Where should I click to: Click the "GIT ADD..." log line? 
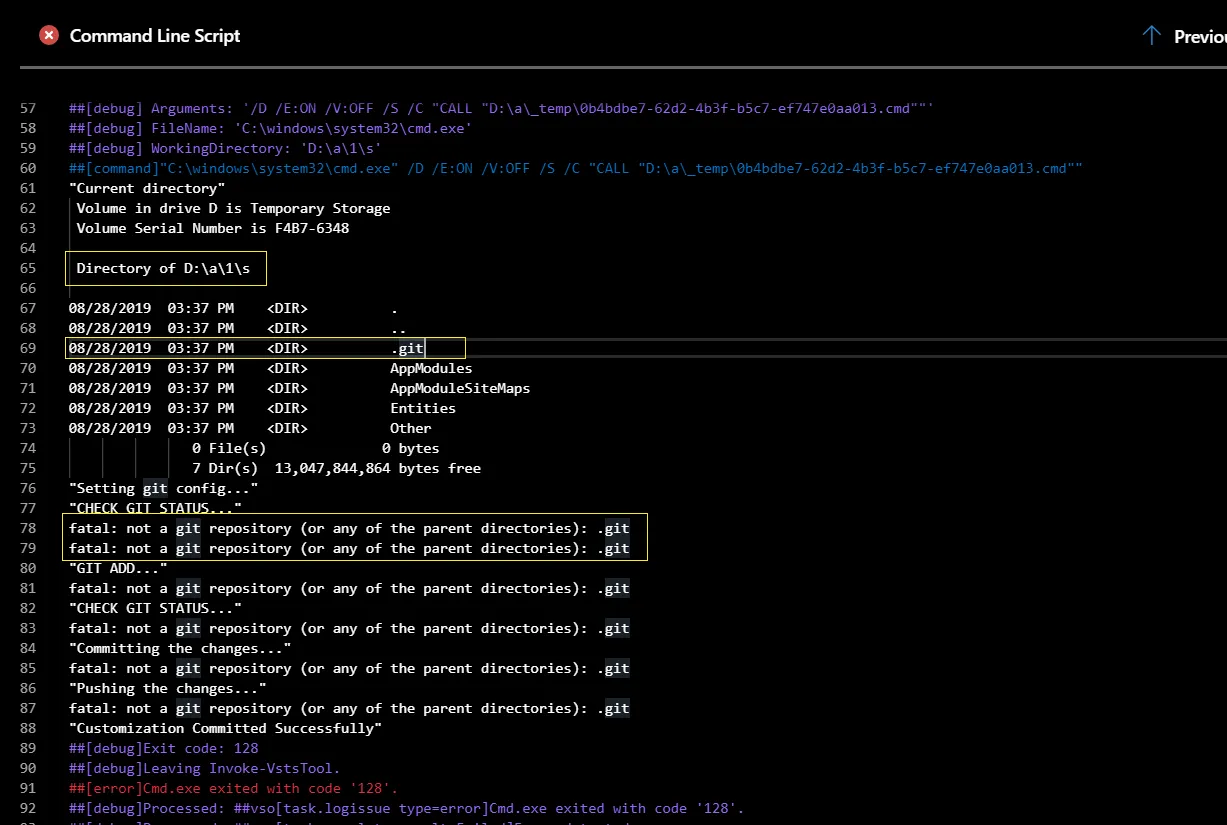(118, 568)
